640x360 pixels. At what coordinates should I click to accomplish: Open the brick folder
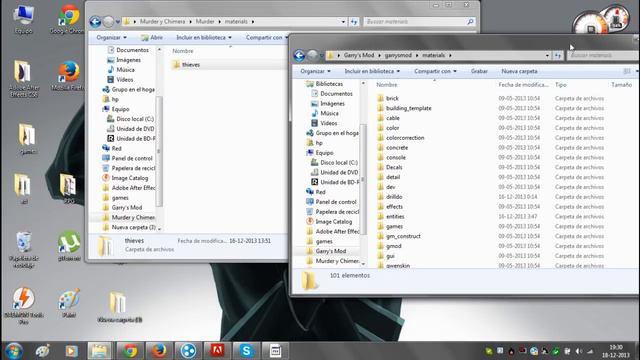tap(392, 98)
